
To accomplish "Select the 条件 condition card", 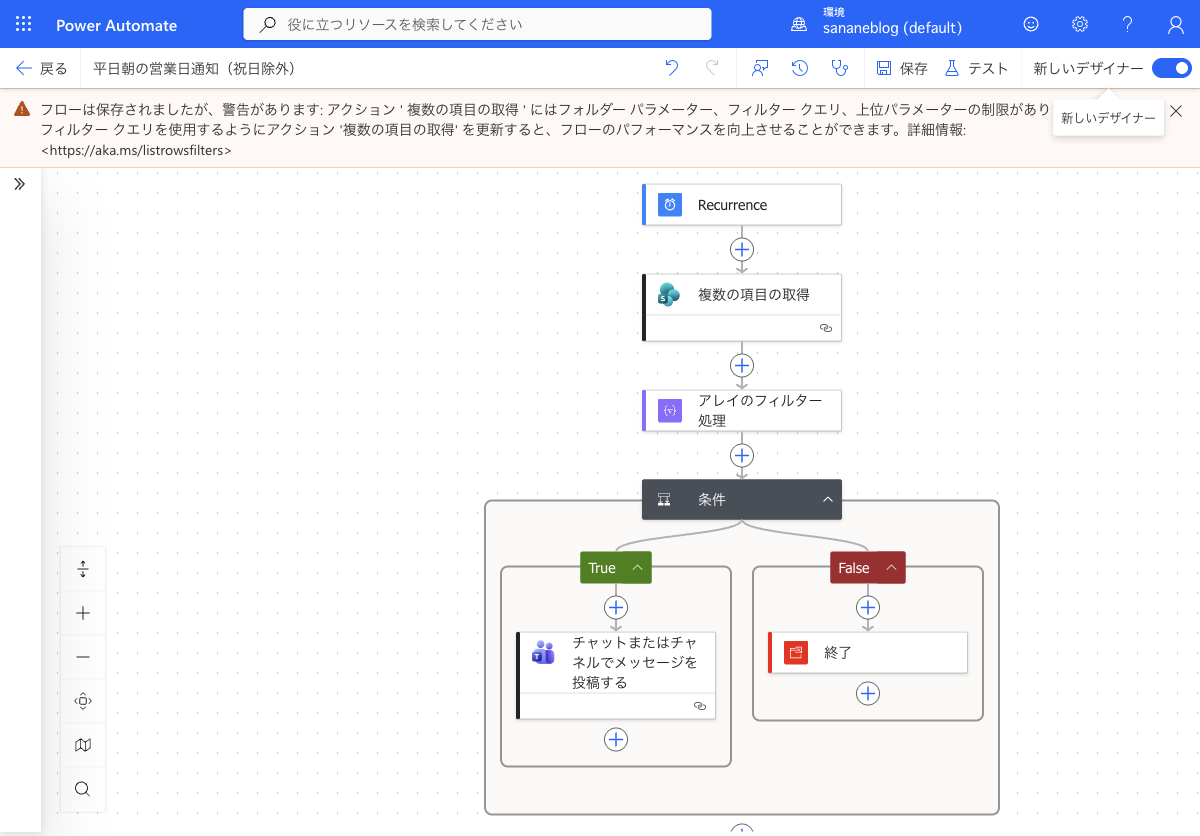I will [742, 500].
